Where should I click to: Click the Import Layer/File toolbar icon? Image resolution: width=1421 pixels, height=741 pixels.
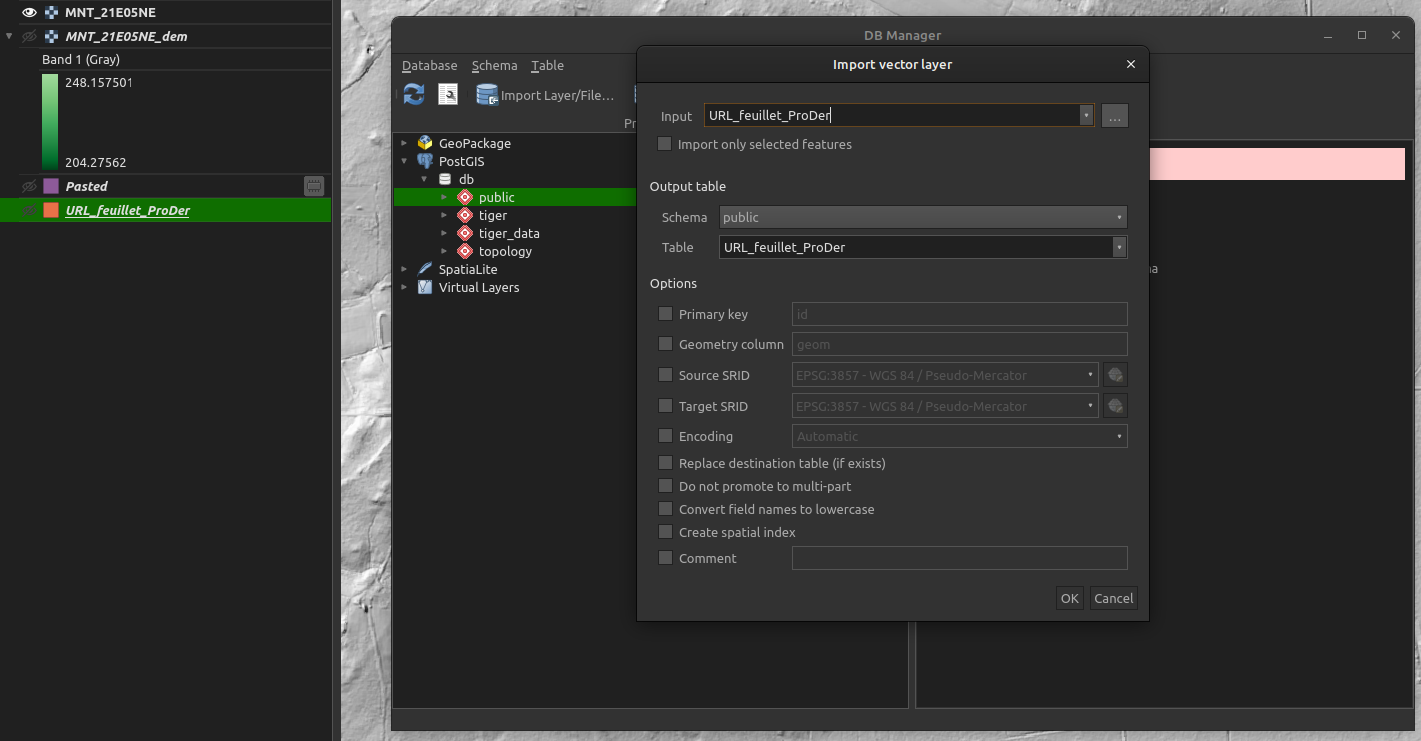click(487, 95)
